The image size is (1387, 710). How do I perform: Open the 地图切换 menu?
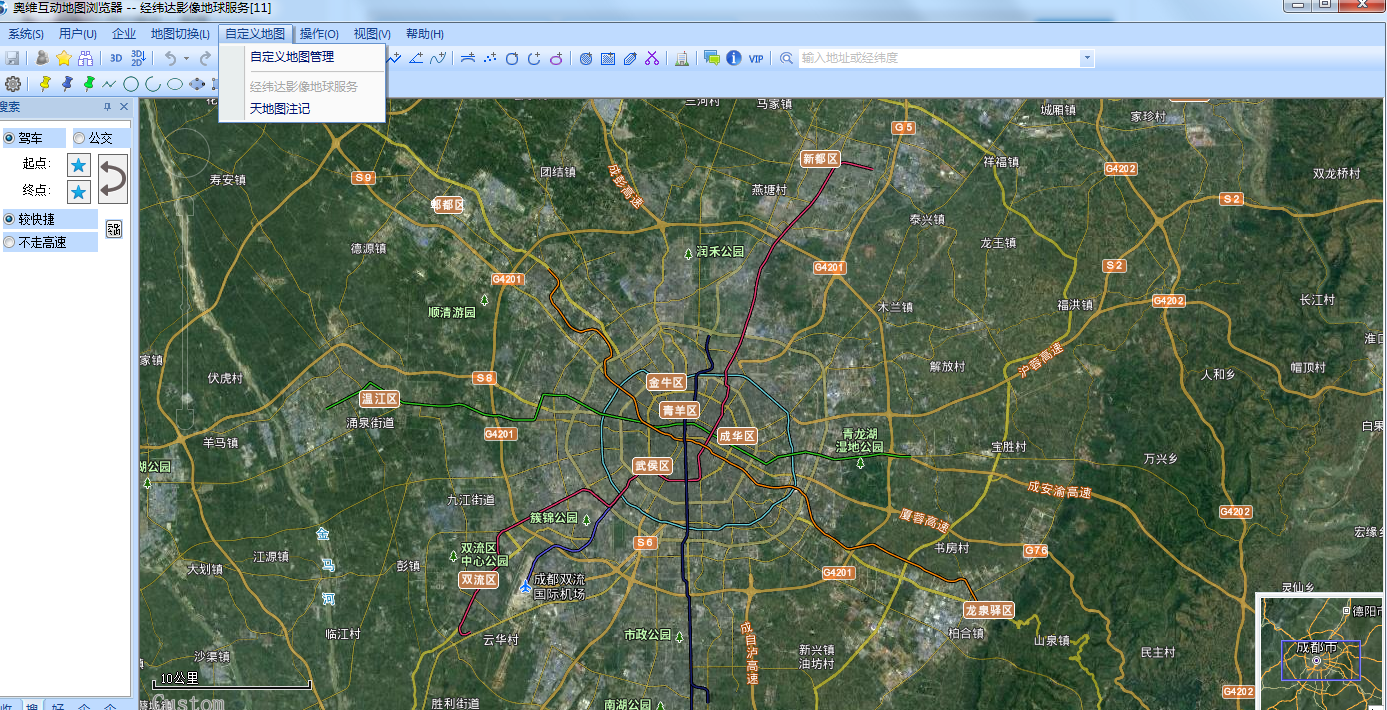pos(180,34)
